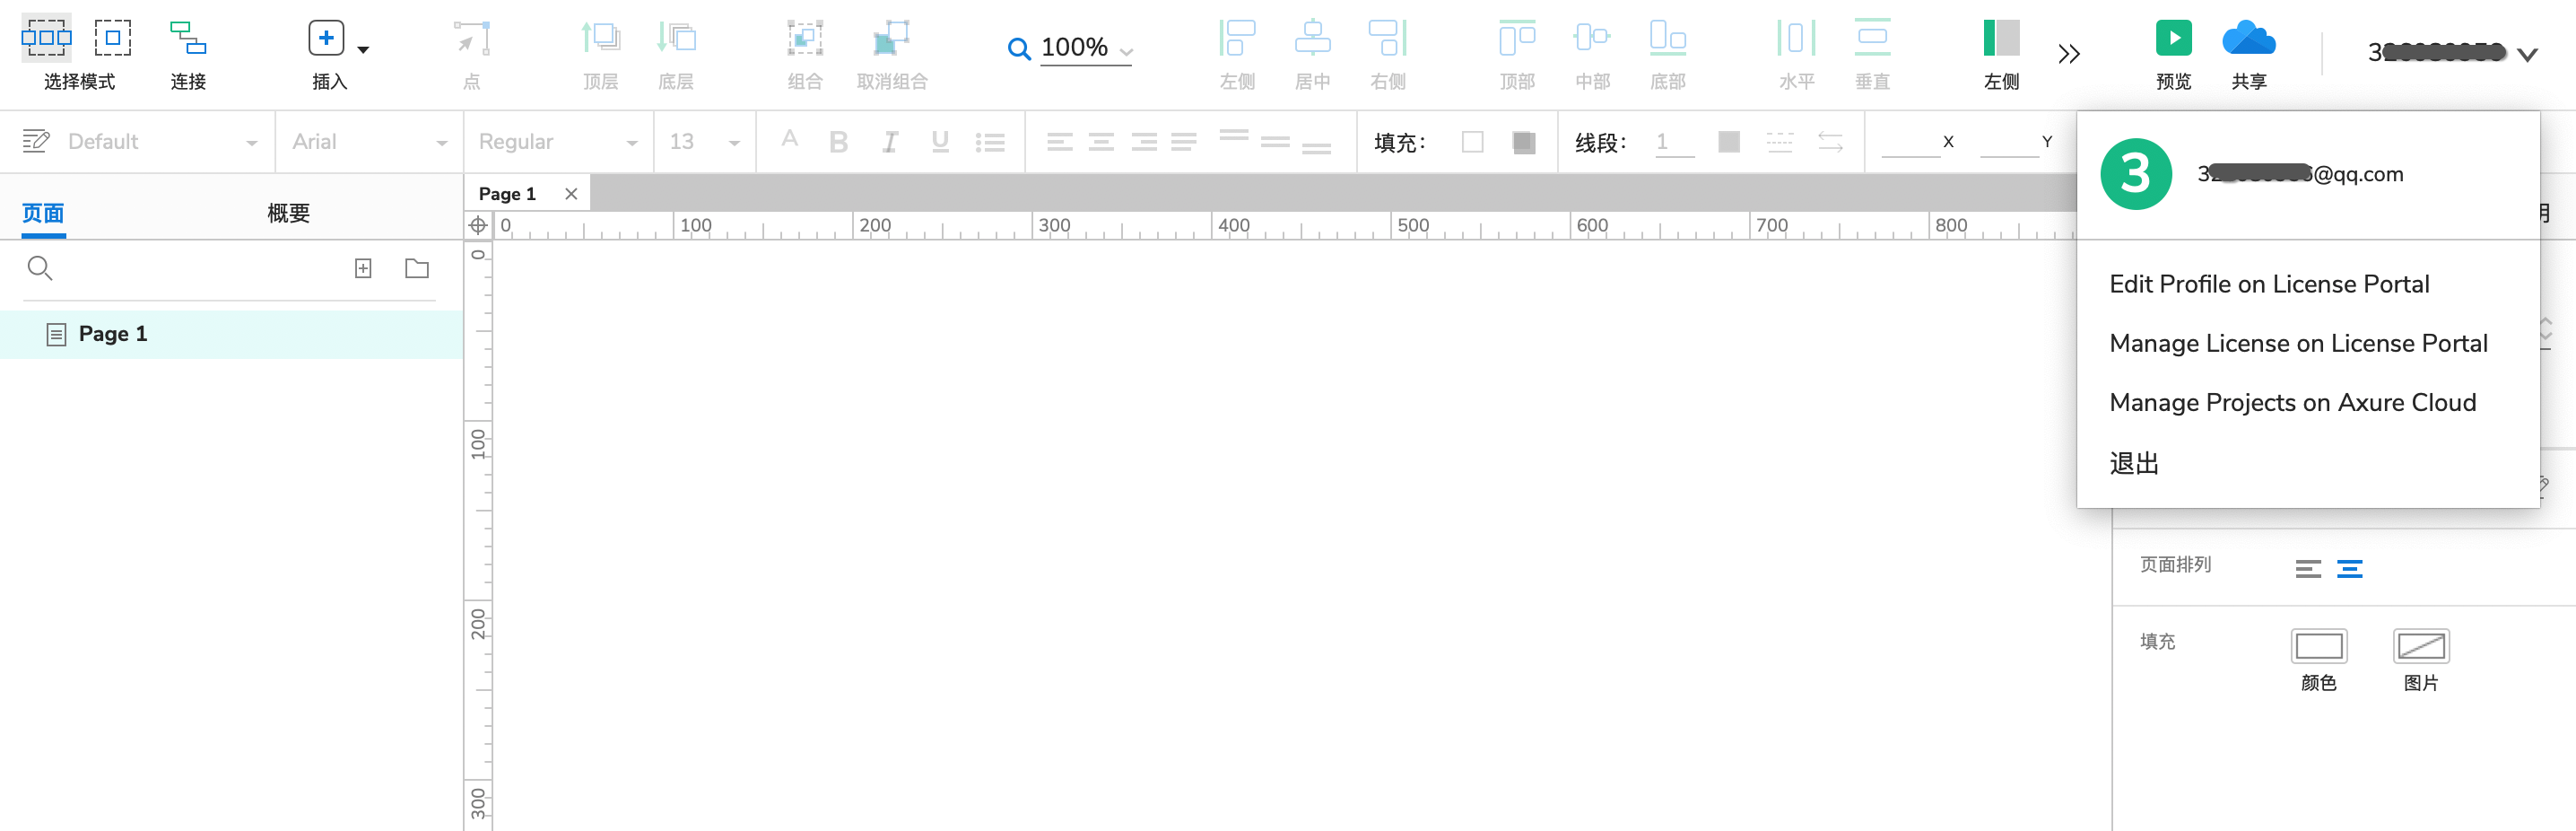2576x831 pixels.
Task: Toggle bold formatting
Action: point(838,142)
